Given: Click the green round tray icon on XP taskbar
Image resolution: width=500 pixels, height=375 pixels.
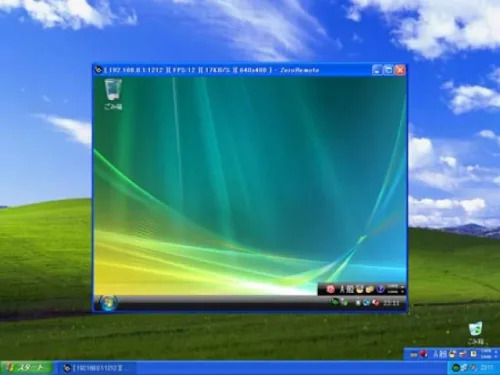Looking at the screenshot, I should (x=456, y=368).
